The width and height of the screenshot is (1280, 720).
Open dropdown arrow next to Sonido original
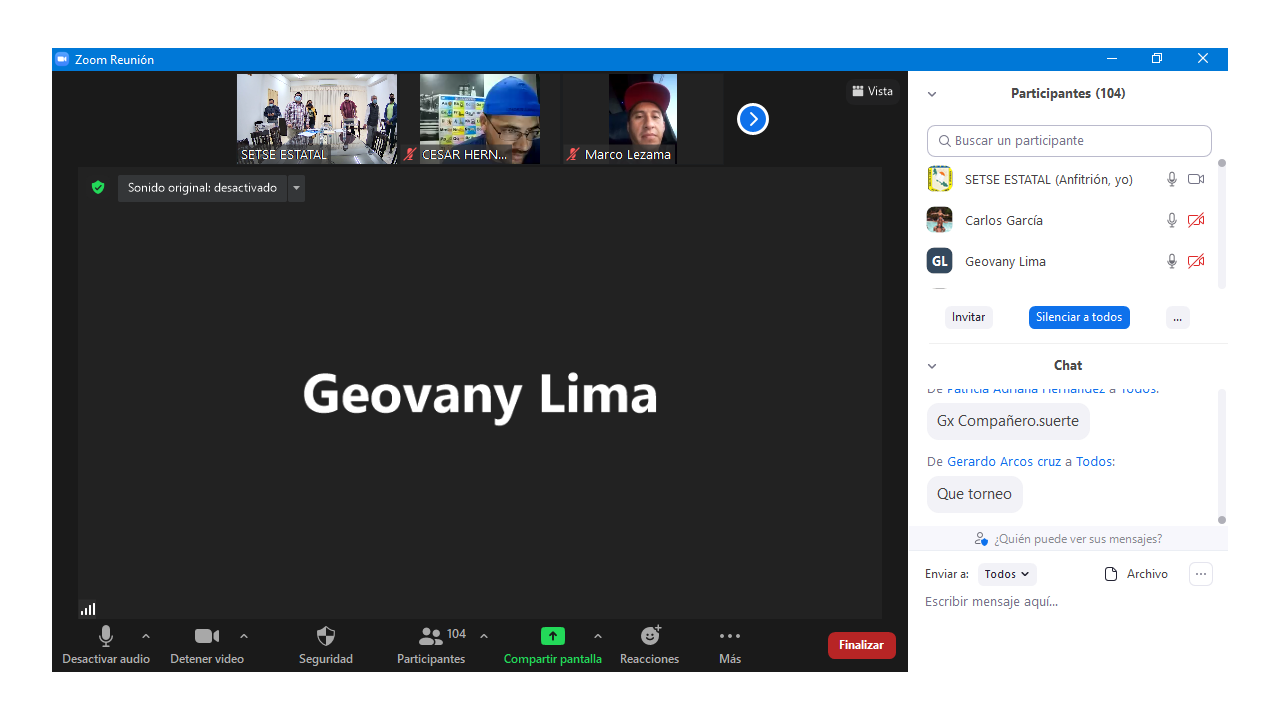pos(296,188)
